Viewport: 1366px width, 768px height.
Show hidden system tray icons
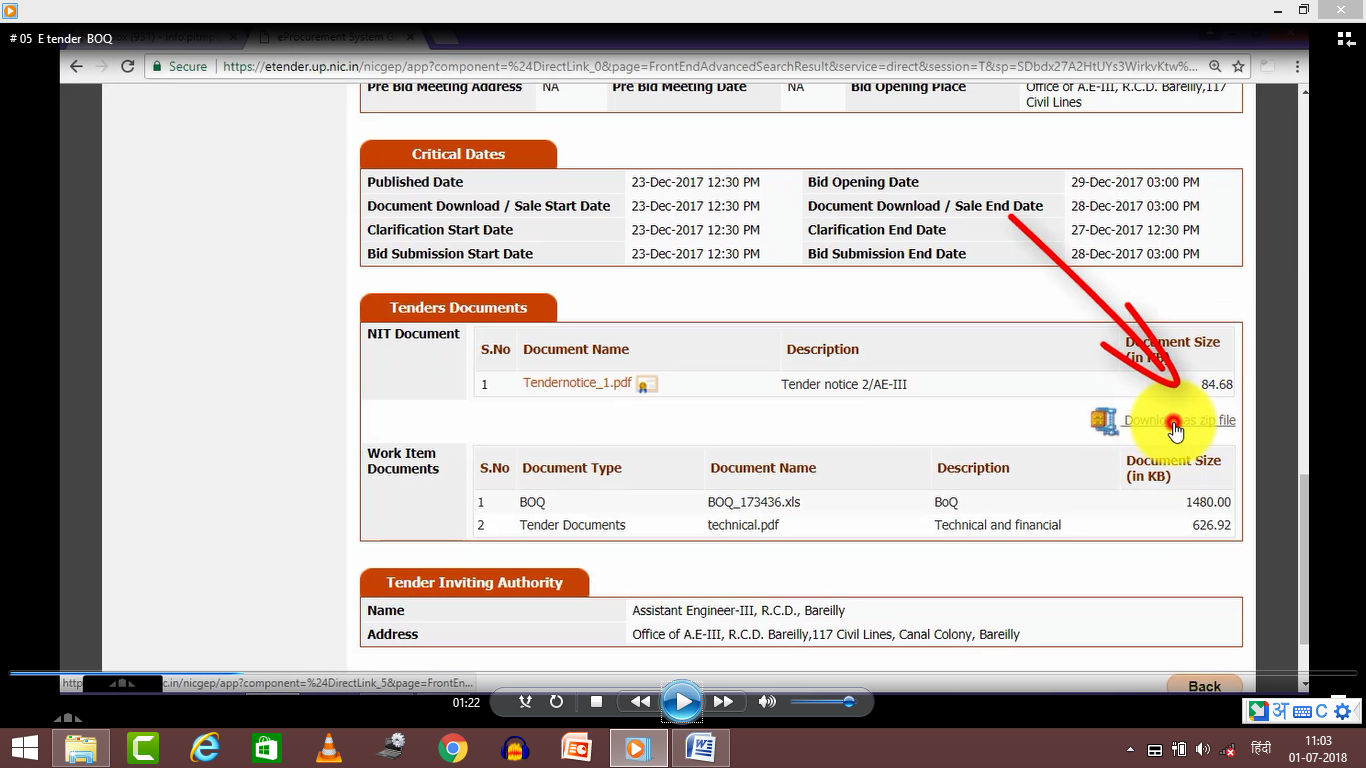(x=1130, y=750)
